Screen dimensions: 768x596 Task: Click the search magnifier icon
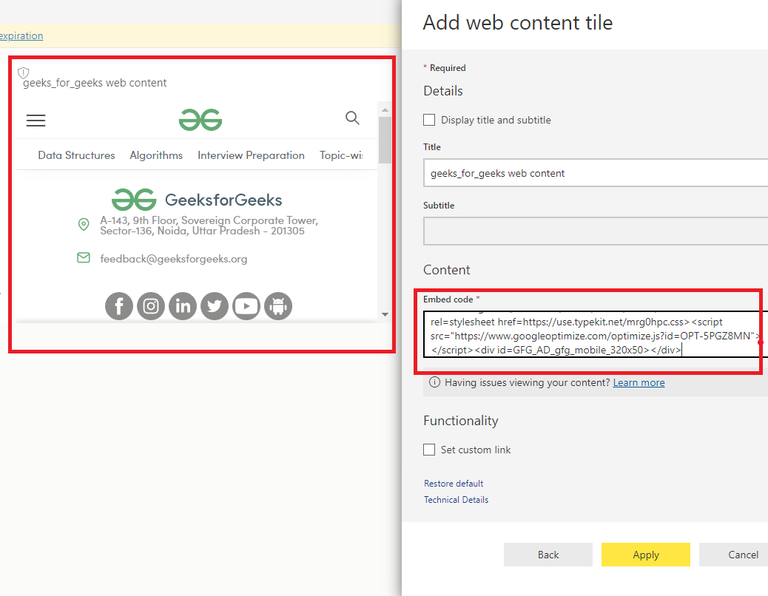click(352, 118)
